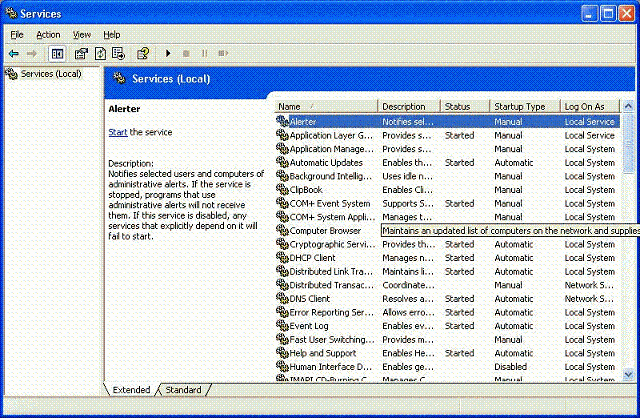The height and width of the screenshot is (418, 640).
Task: Select the COM+ Event System service
Action: [447, 203]
